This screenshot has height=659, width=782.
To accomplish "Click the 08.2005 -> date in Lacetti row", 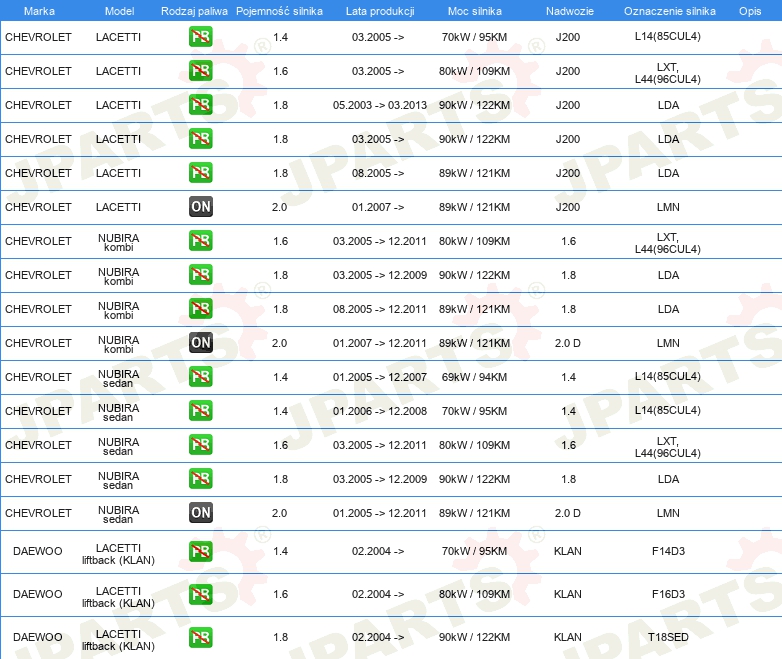I will [378, 173].
